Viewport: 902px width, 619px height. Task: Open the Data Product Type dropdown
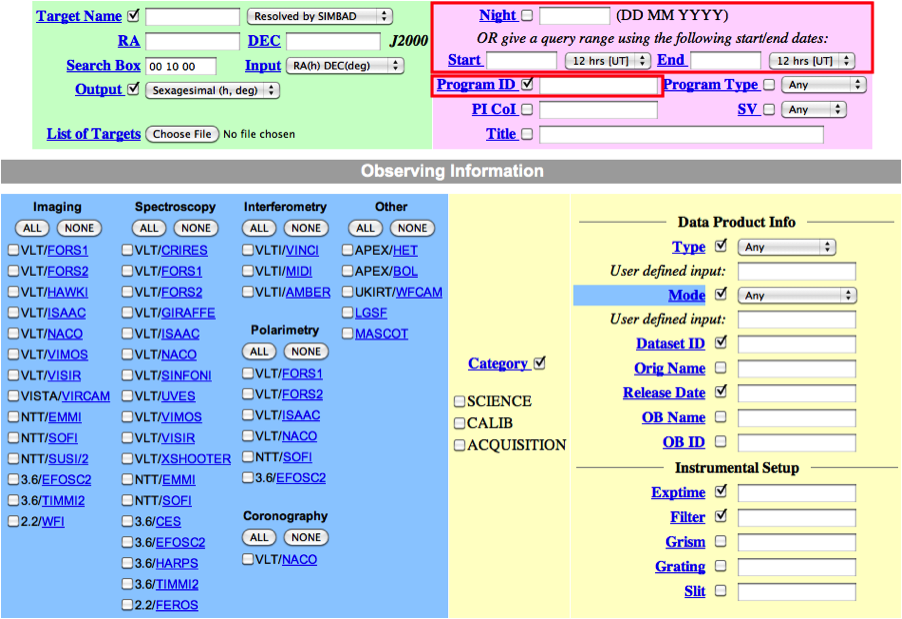[x=786, y=247]
